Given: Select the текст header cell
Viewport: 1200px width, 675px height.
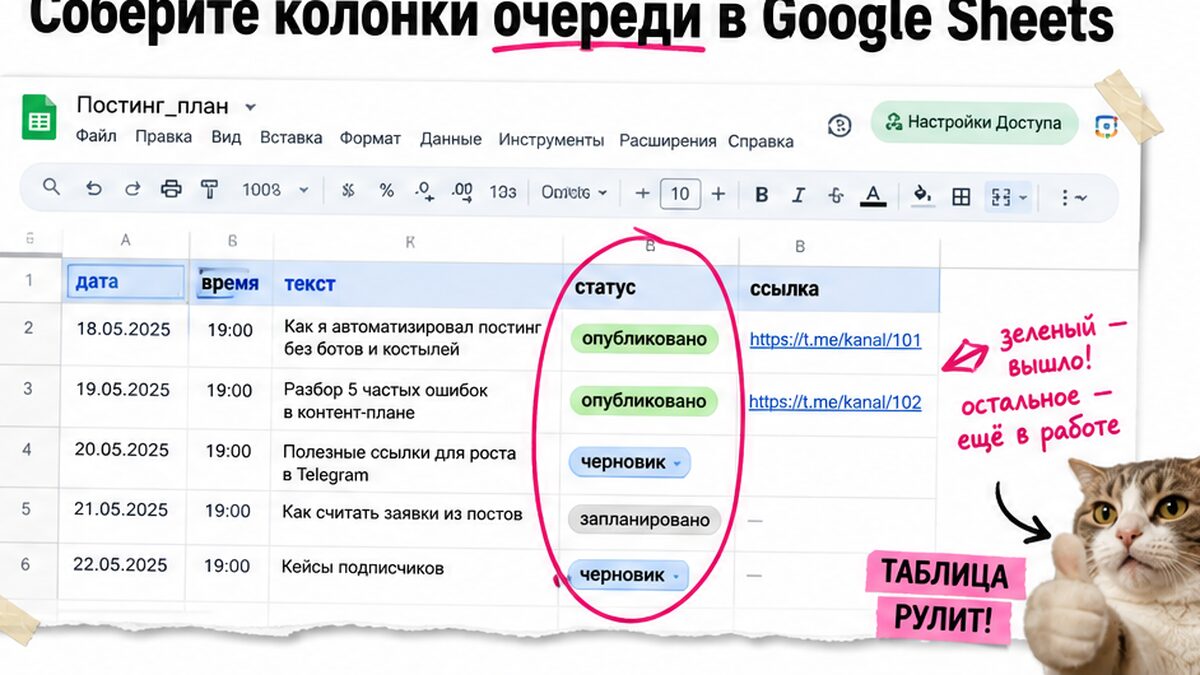Looking at the screenshot, I should (x=417, y=286).
